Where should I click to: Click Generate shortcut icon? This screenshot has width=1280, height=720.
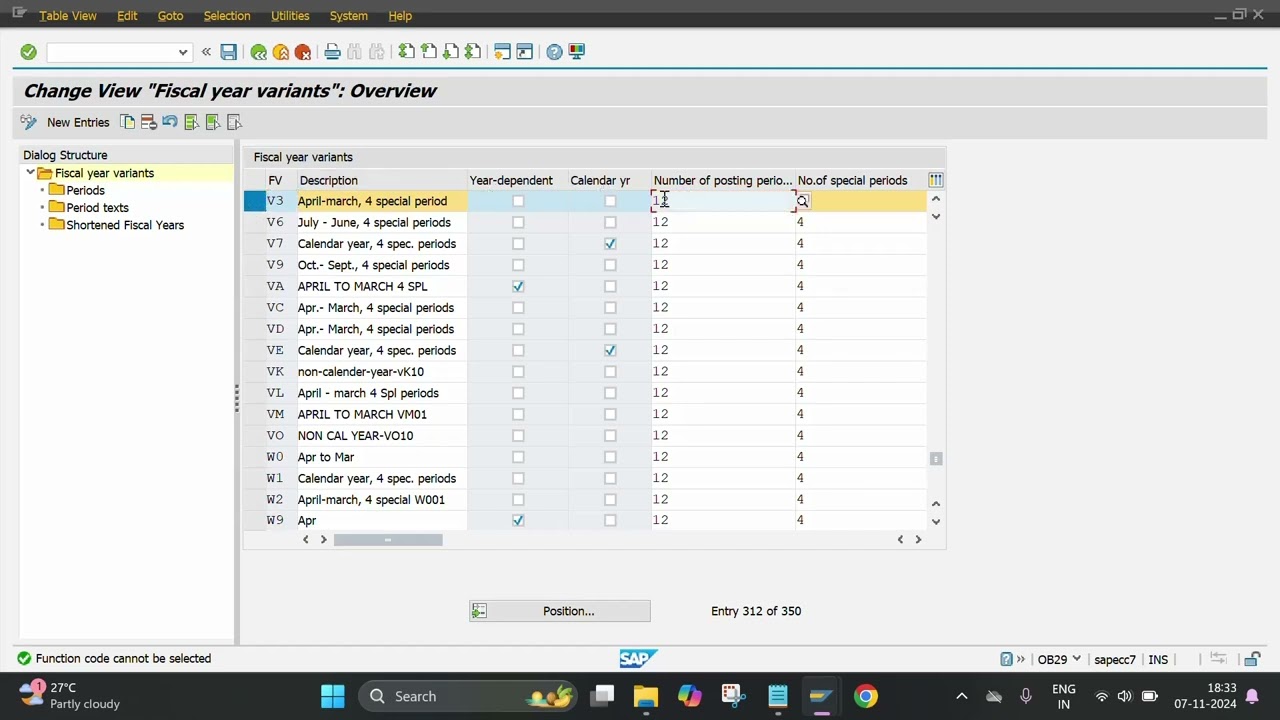pos(524,52)
